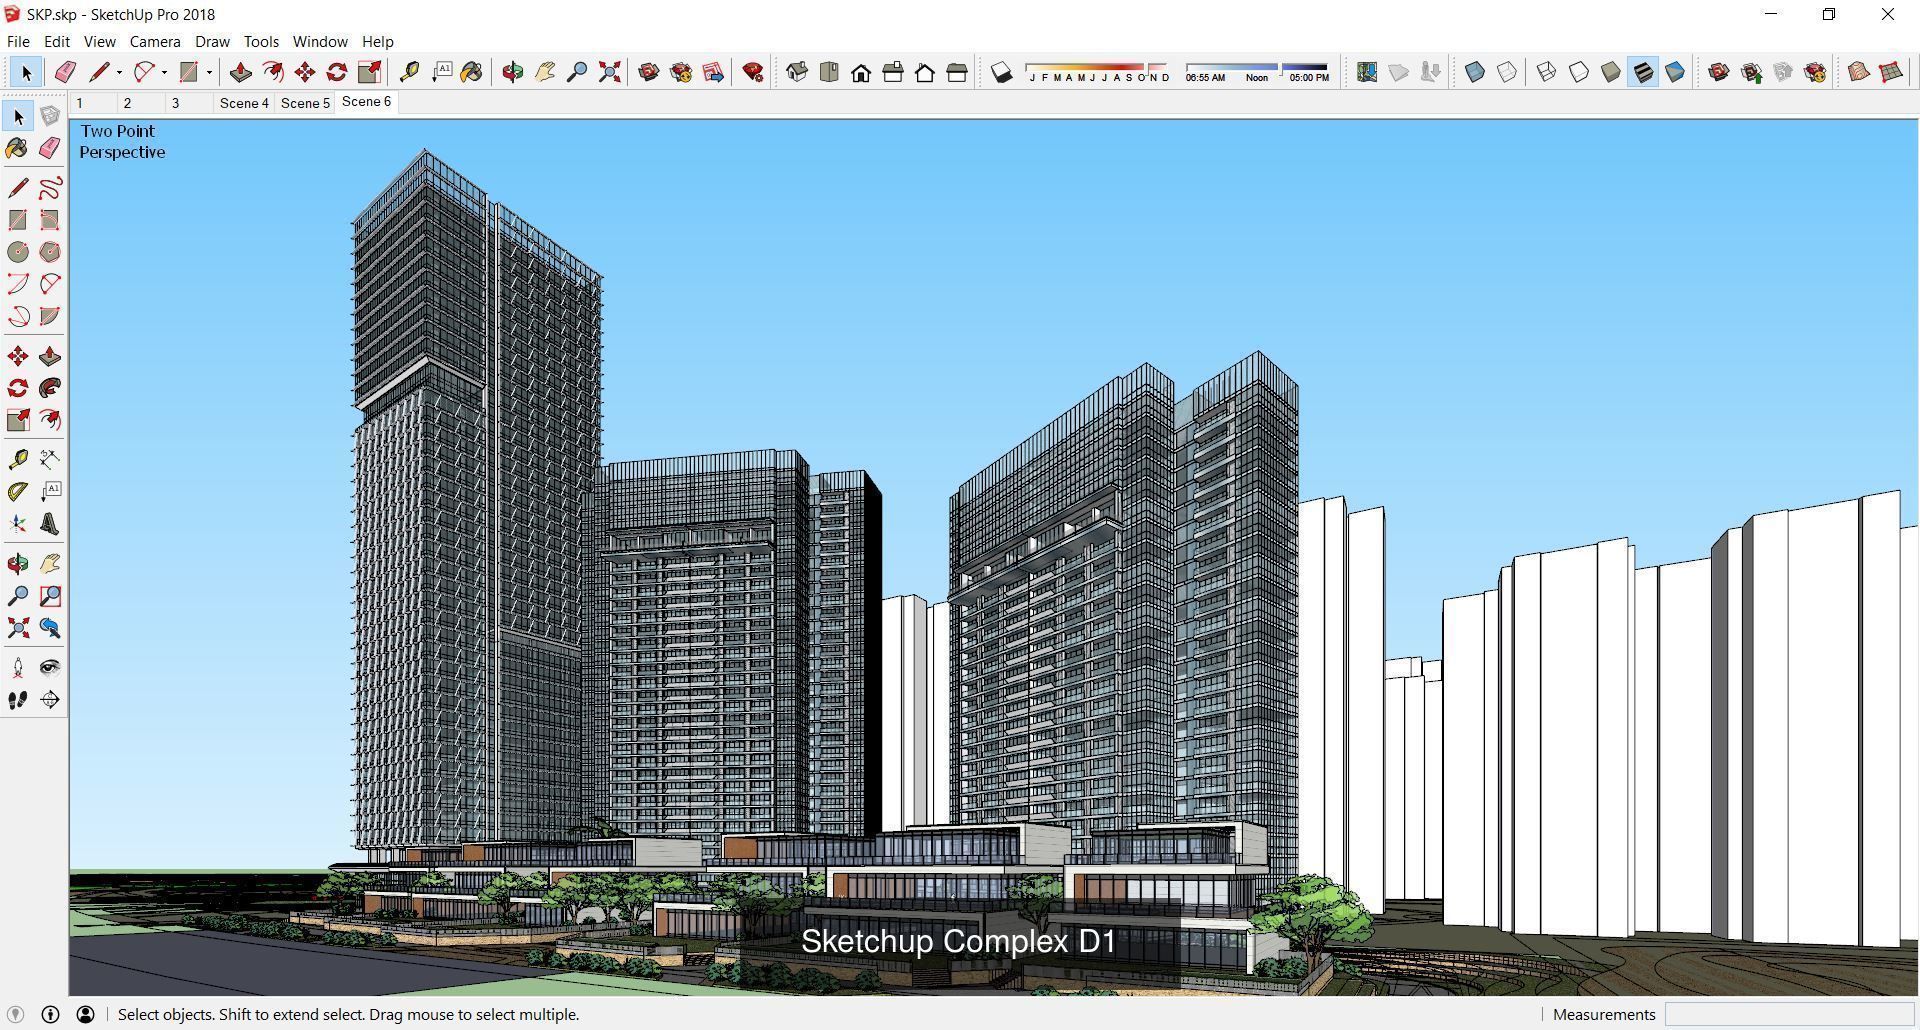The image size is (1920, 1030).
Task: Select the Pie arc tool
Action: tap(50, 316)
